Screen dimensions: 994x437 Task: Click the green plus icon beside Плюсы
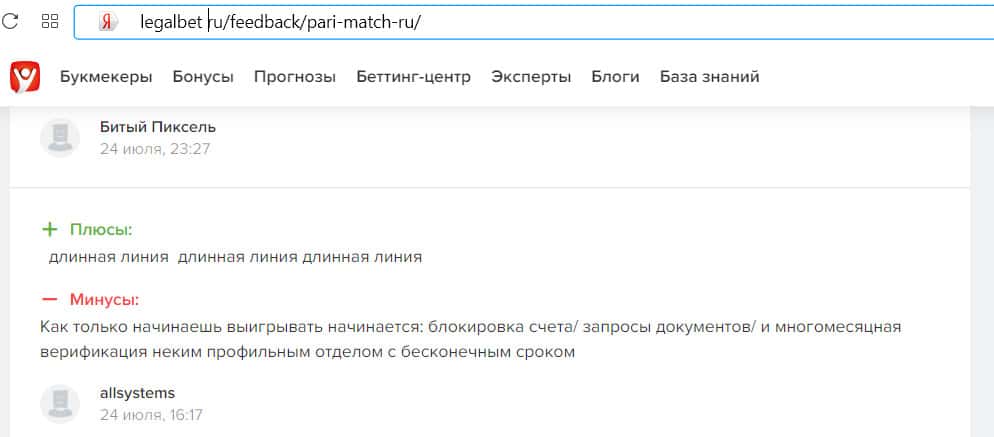point(49,230)
